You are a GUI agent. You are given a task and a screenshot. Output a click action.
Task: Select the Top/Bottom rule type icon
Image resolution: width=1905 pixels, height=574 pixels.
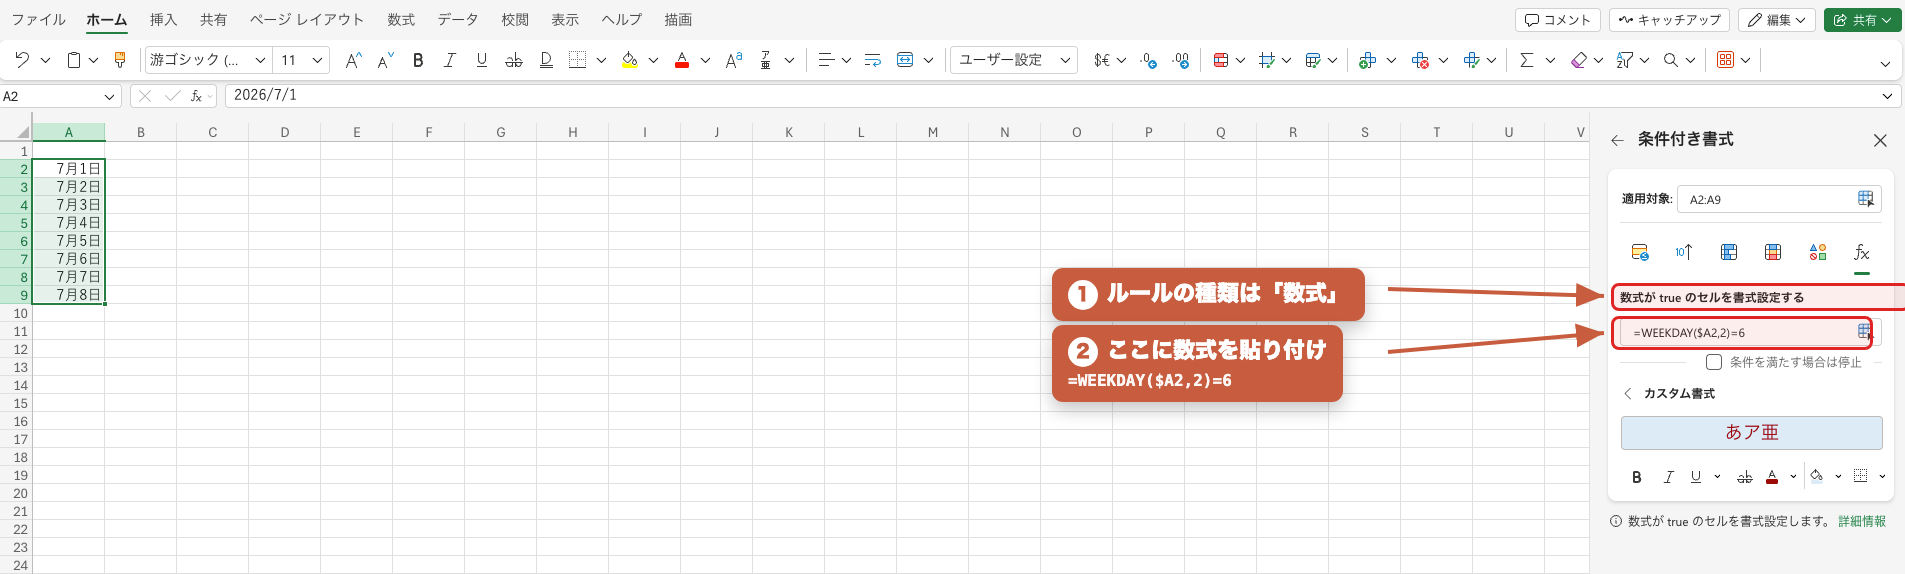(1684, 252)
